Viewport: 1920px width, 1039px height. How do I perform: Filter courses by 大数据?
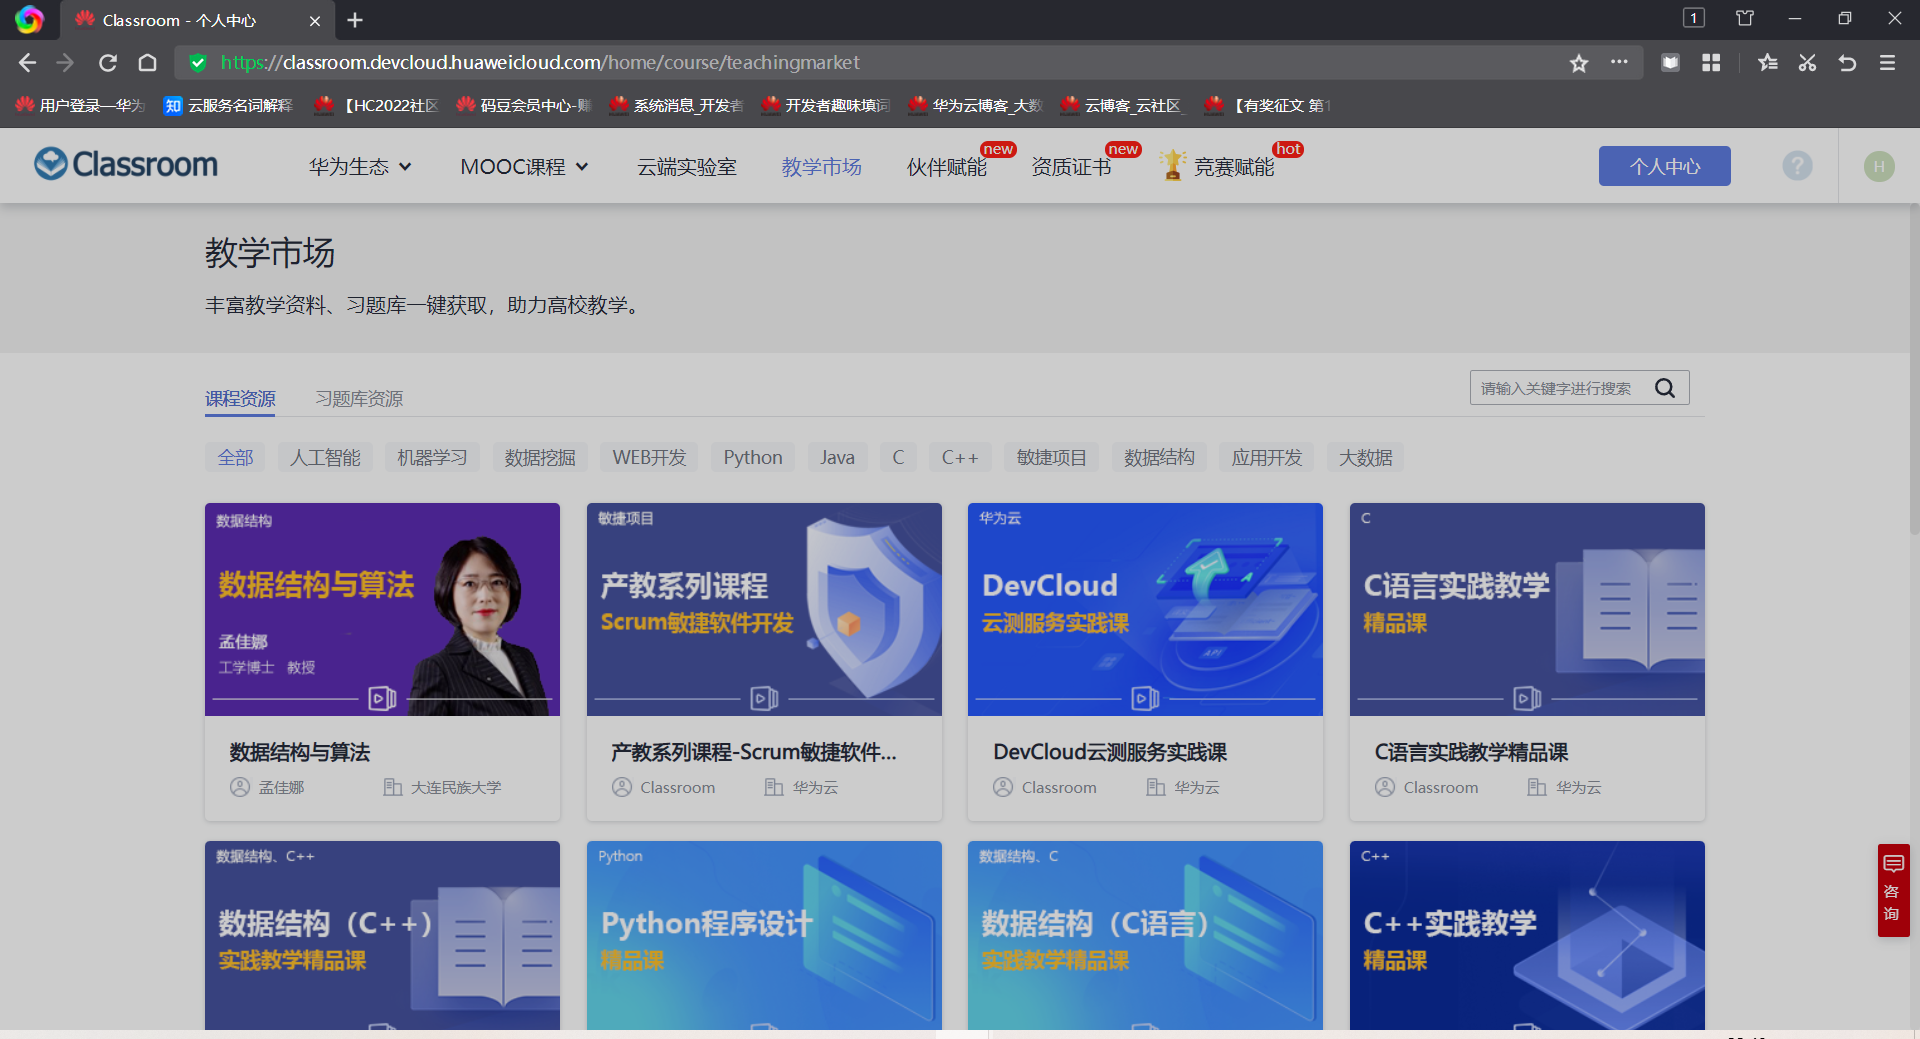point(1366,458)
